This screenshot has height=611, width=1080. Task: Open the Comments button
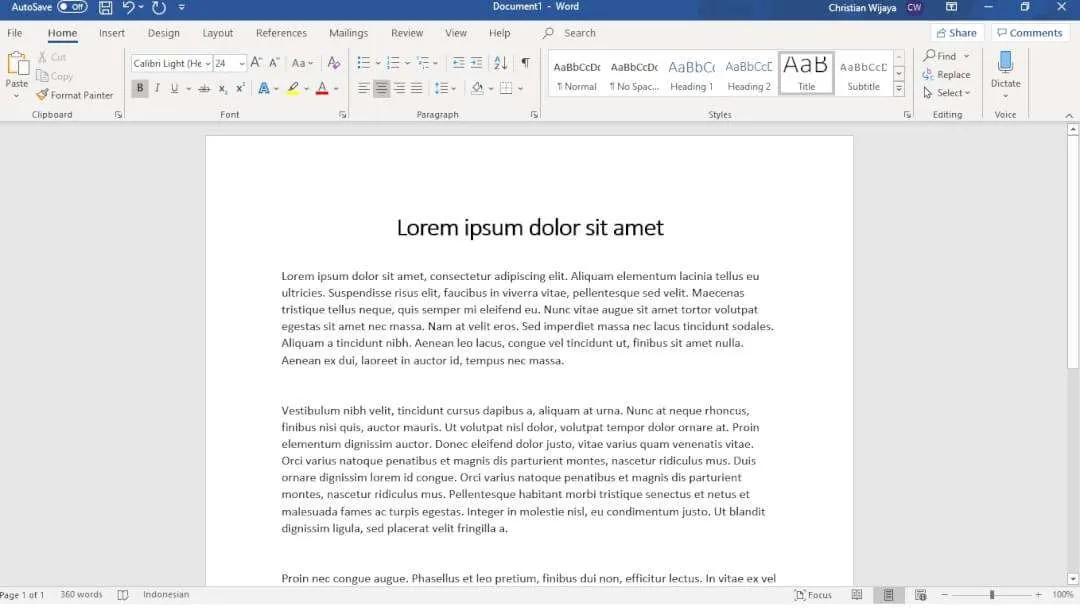click(x=1030, y=32)
